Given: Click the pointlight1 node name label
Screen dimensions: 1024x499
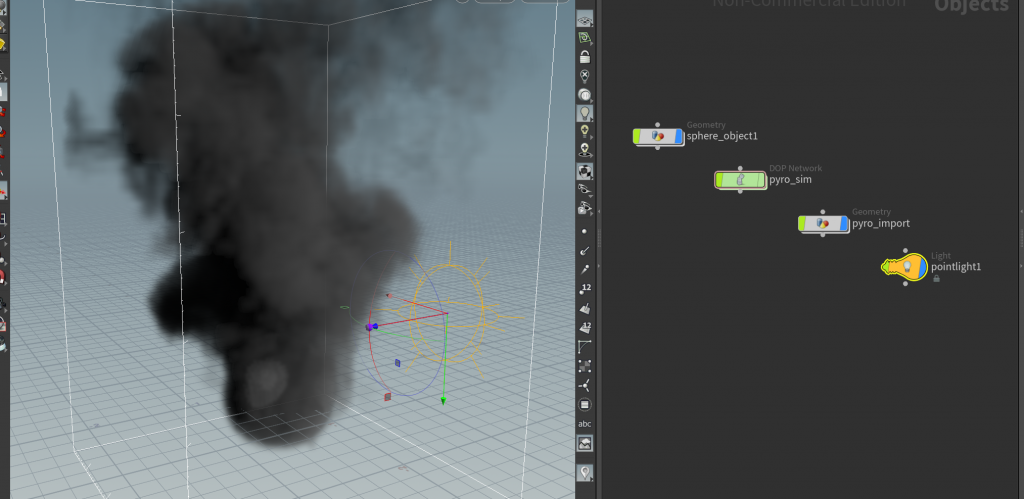Looking at the screenshot, I should (956, 266).
